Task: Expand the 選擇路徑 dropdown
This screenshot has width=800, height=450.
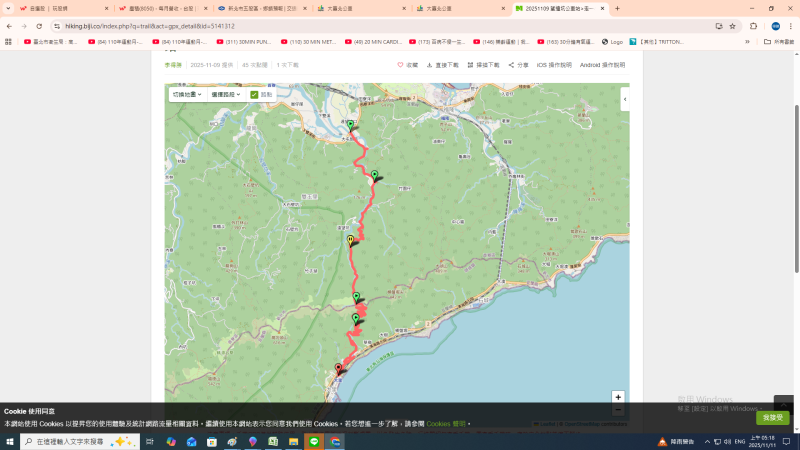Action: tap(225, 95)
